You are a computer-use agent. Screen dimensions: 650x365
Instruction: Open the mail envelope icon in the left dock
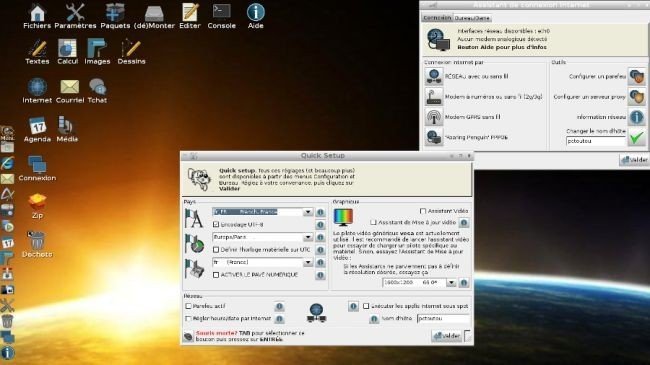7,179
